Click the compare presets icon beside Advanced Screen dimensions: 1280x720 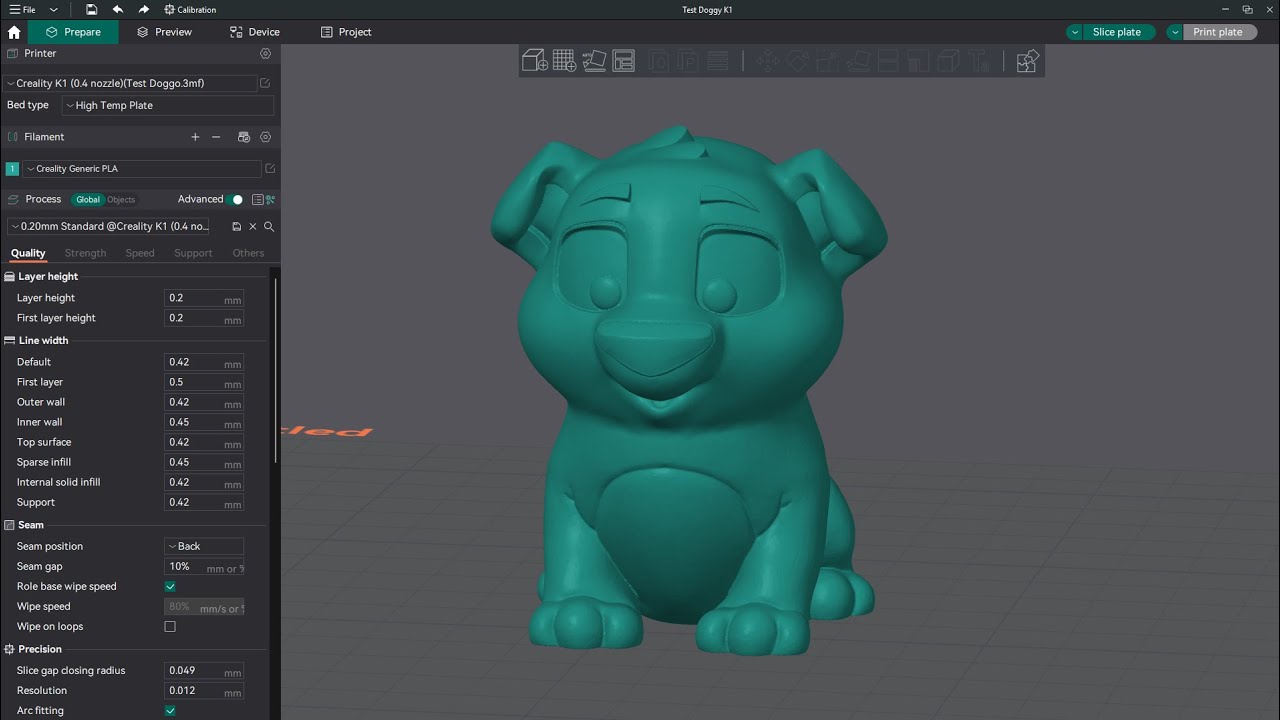[270, 200]
